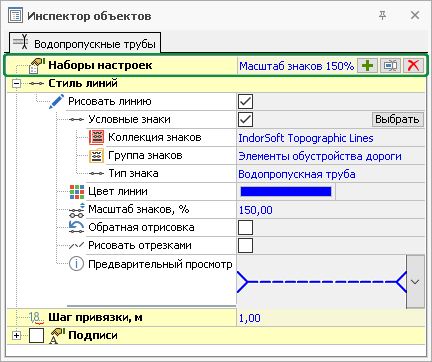Expand the Подписи section
This screenshot has height=362, width=432.
coord(16,335)
